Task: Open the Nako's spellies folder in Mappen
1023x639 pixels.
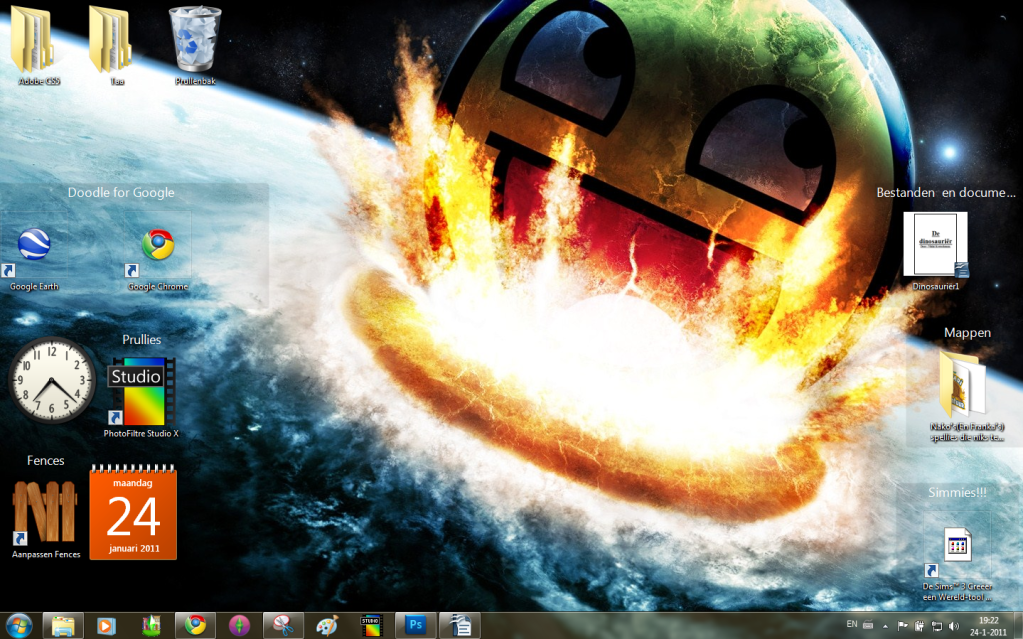Action: tap(967, 396)
